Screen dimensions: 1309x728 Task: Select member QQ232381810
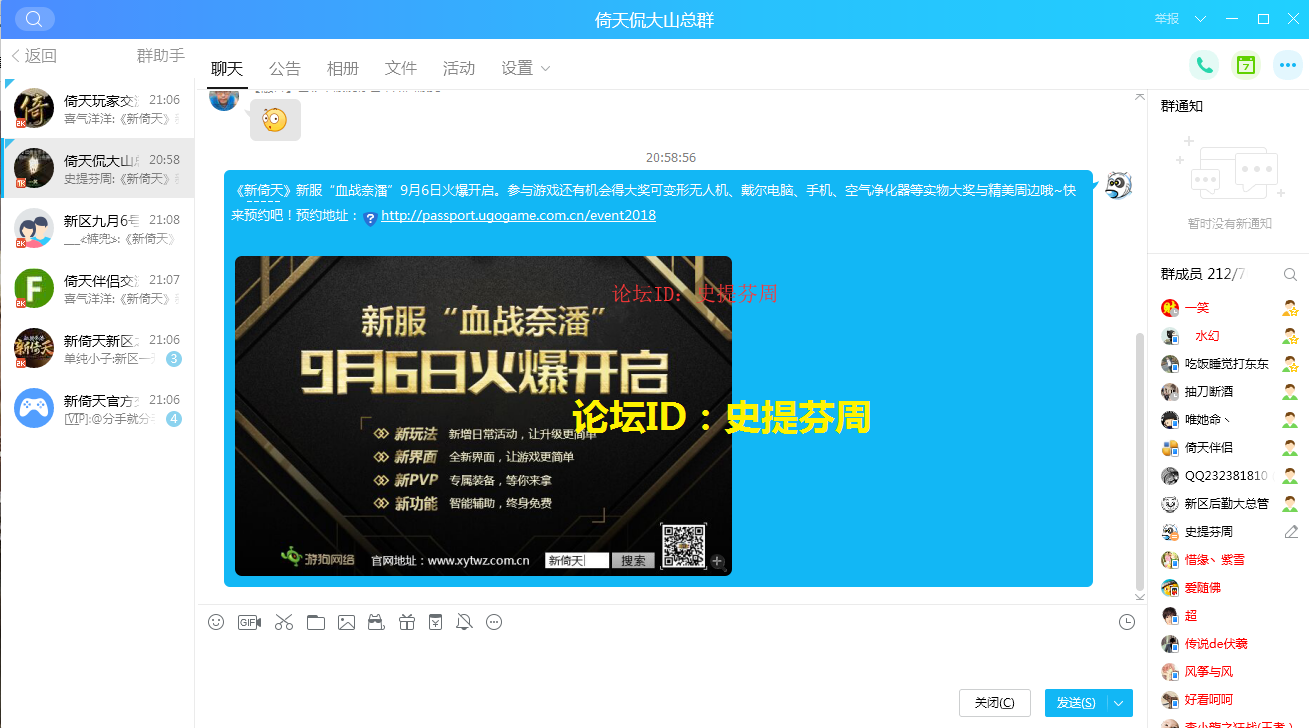tap(1228, 476)
